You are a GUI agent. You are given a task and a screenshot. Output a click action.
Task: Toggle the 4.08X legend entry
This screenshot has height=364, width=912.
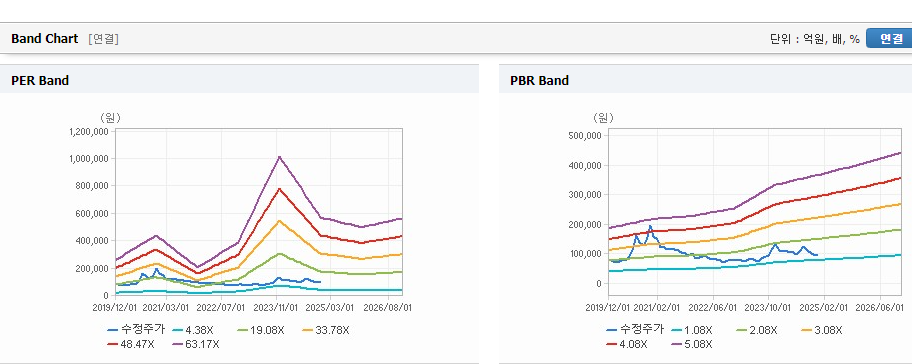(627, 344)
